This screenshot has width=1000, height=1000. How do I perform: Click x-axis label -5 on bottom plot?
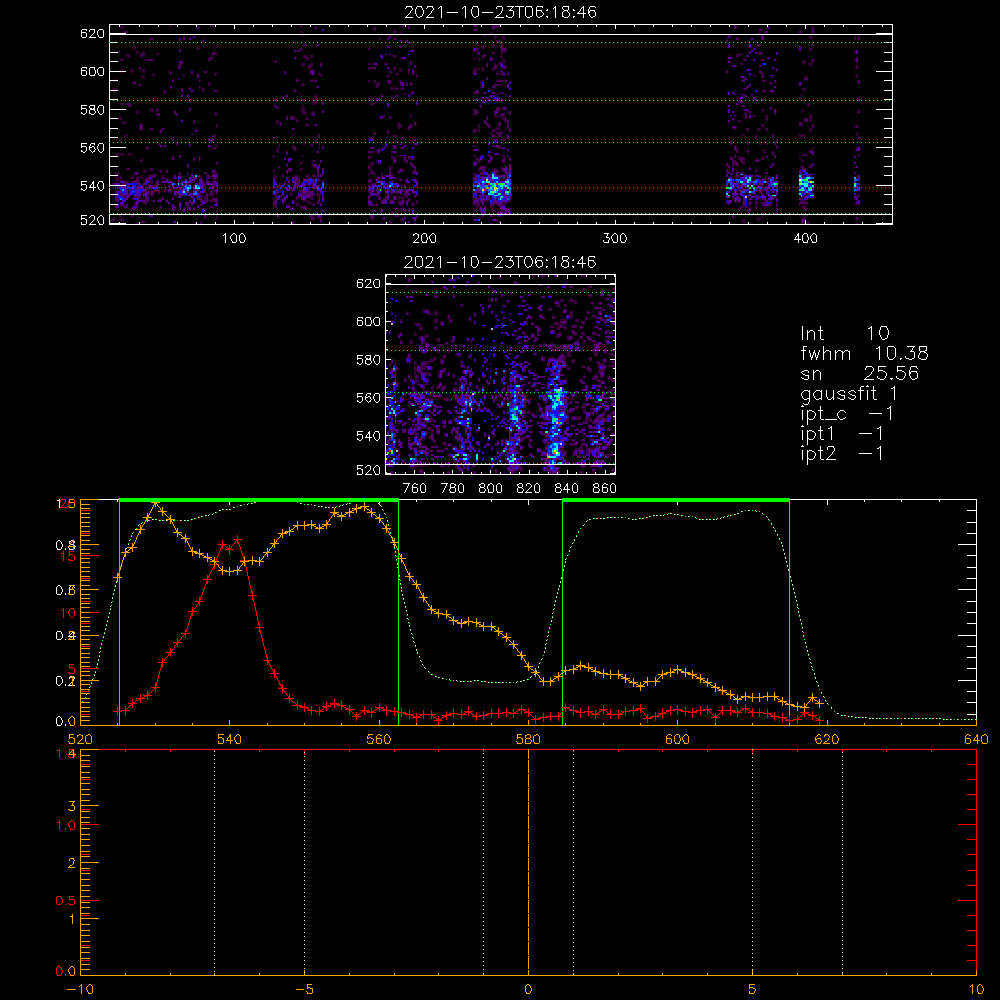pyautogui.click(x=304, y=990)
